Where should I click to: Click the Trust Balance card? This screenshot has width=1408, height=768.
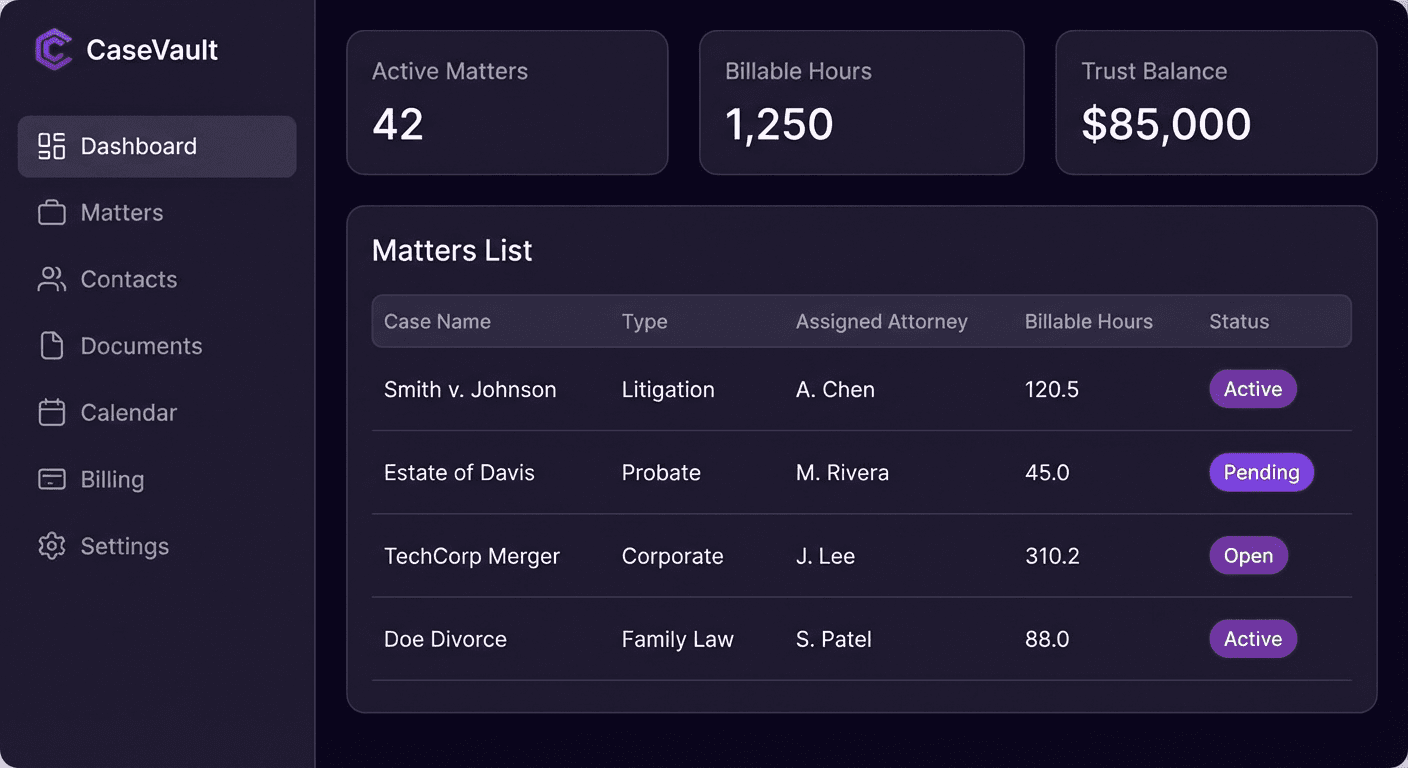[x=1215, y=101]
